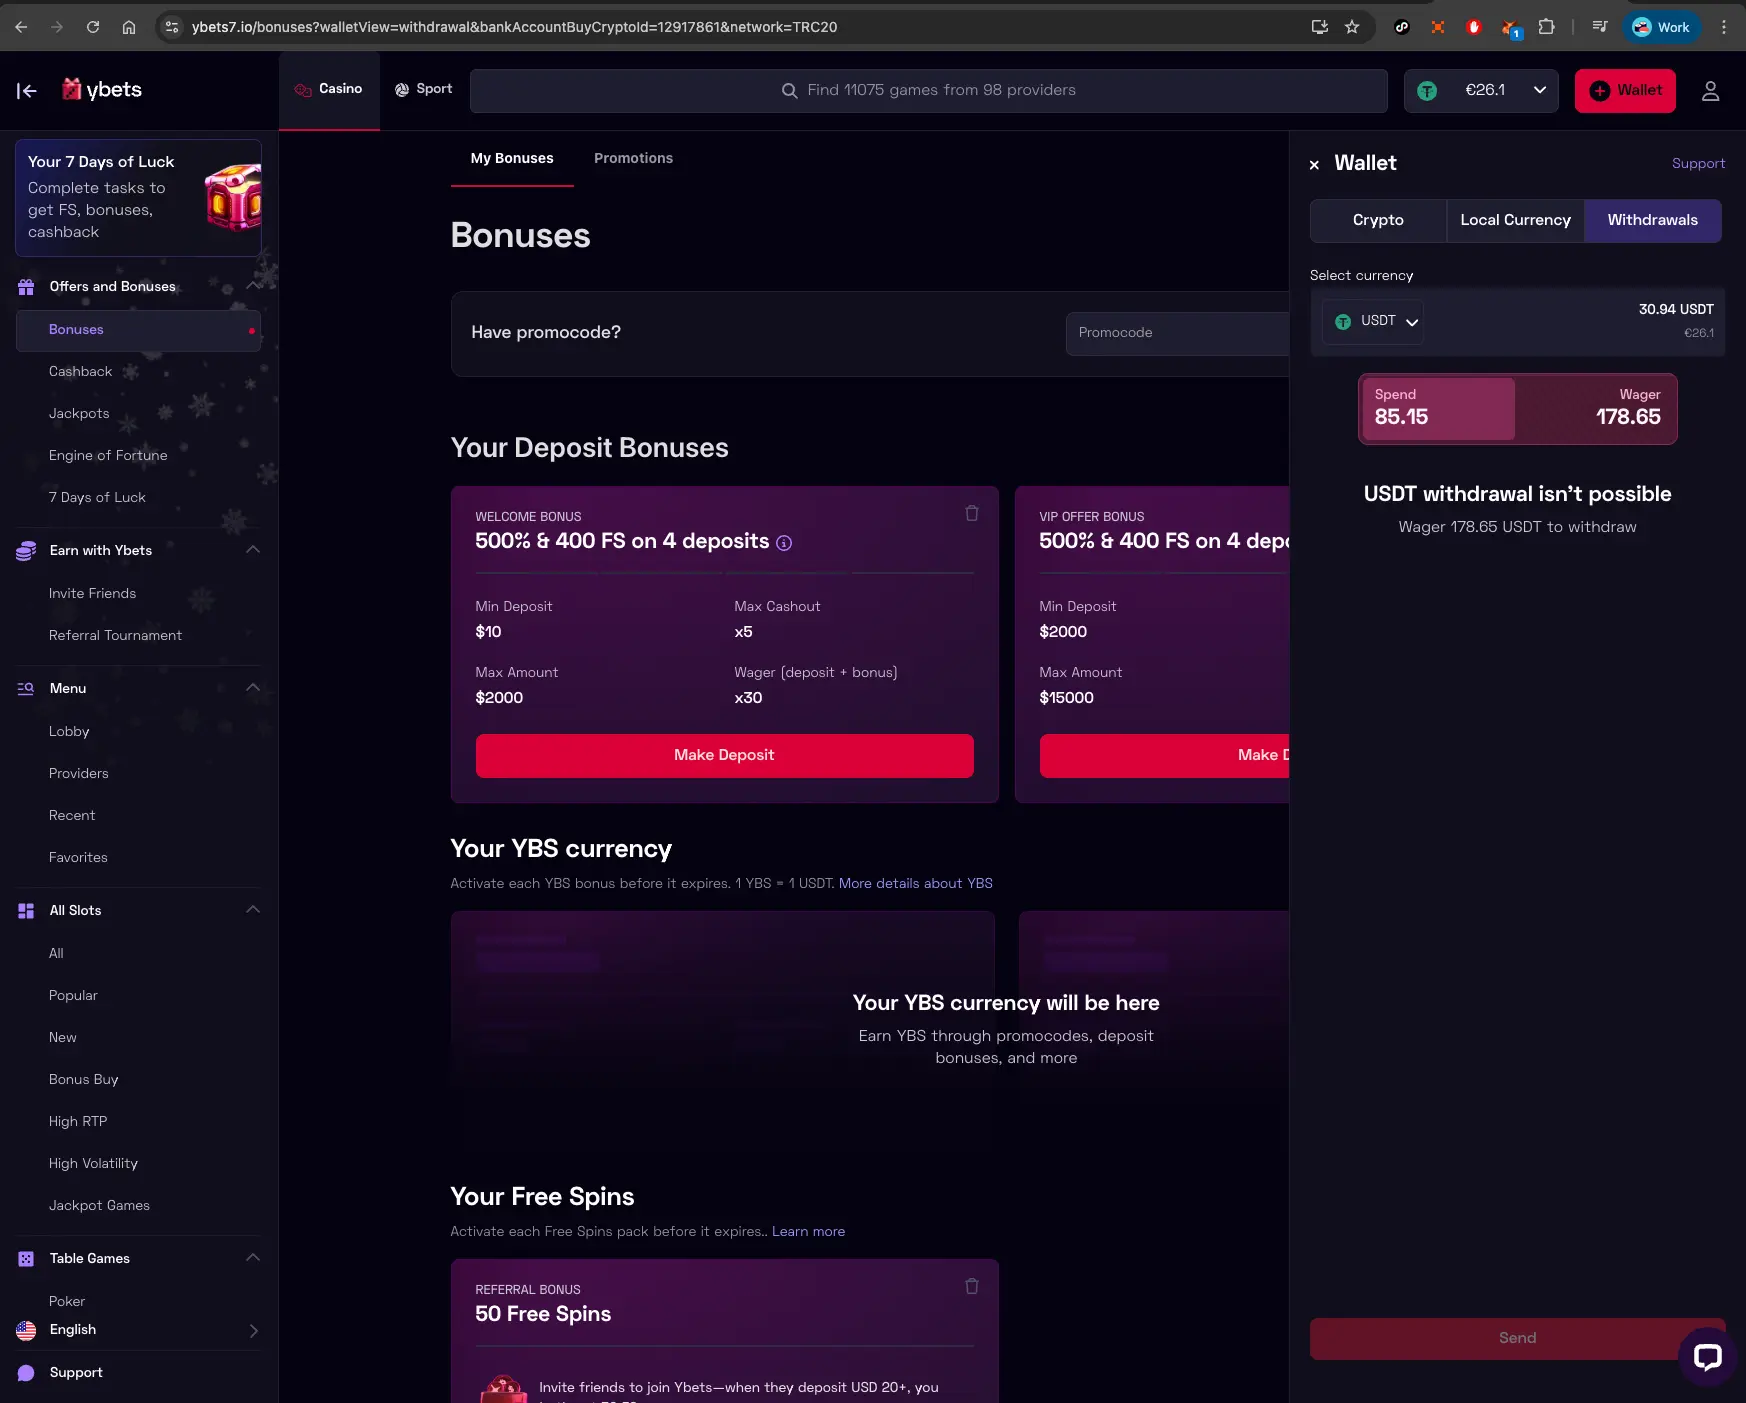Close the Wallet panel with the X

pyautogui.click(x=1314, y=165)
